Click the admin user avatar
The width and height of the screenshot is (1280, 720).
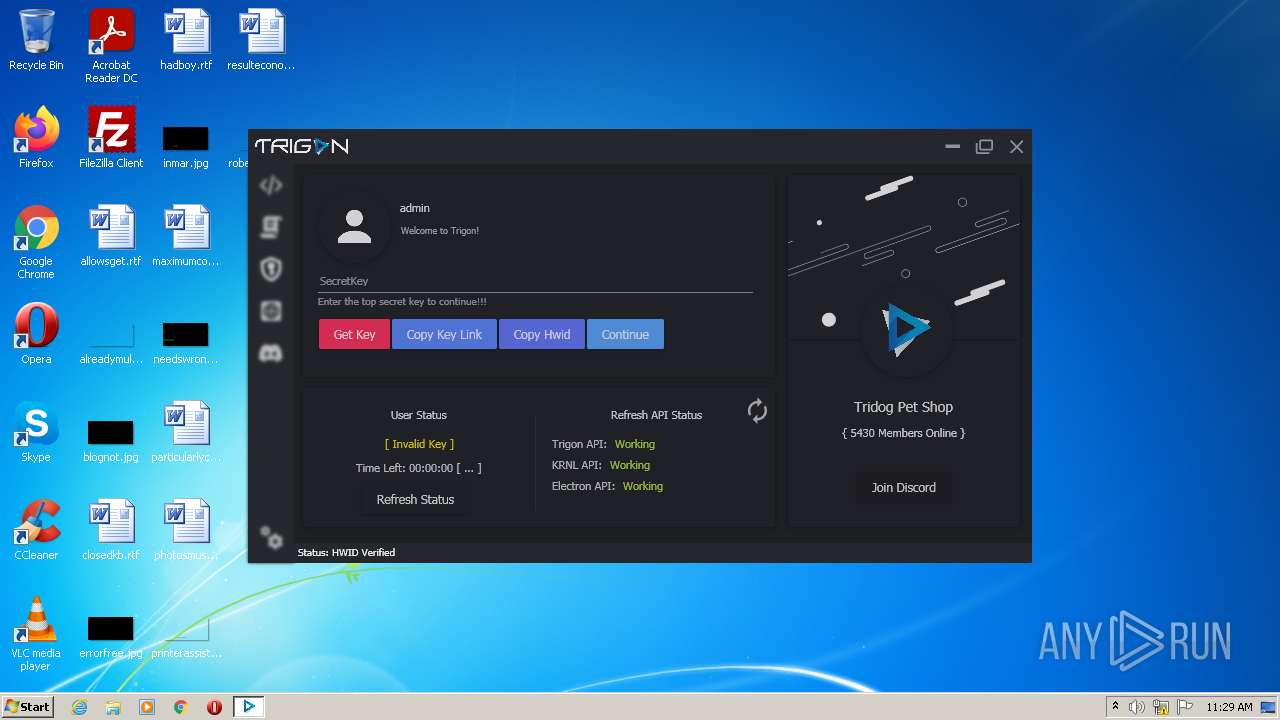[354, 227]
